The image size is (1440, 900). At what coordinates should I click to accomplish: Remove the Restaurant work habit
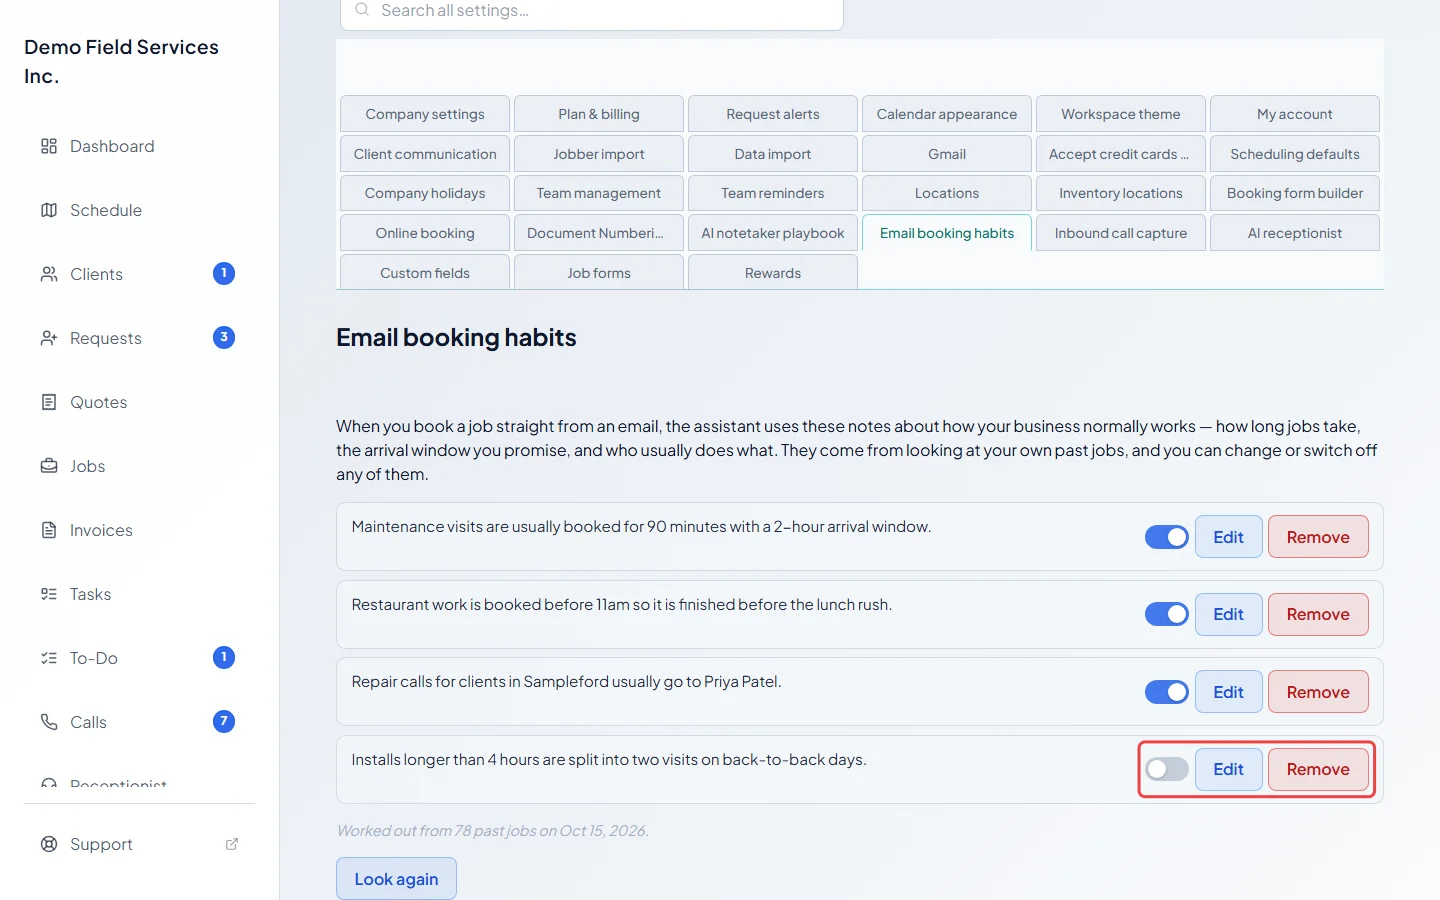pyautogui.click(x=1318, y=614)
